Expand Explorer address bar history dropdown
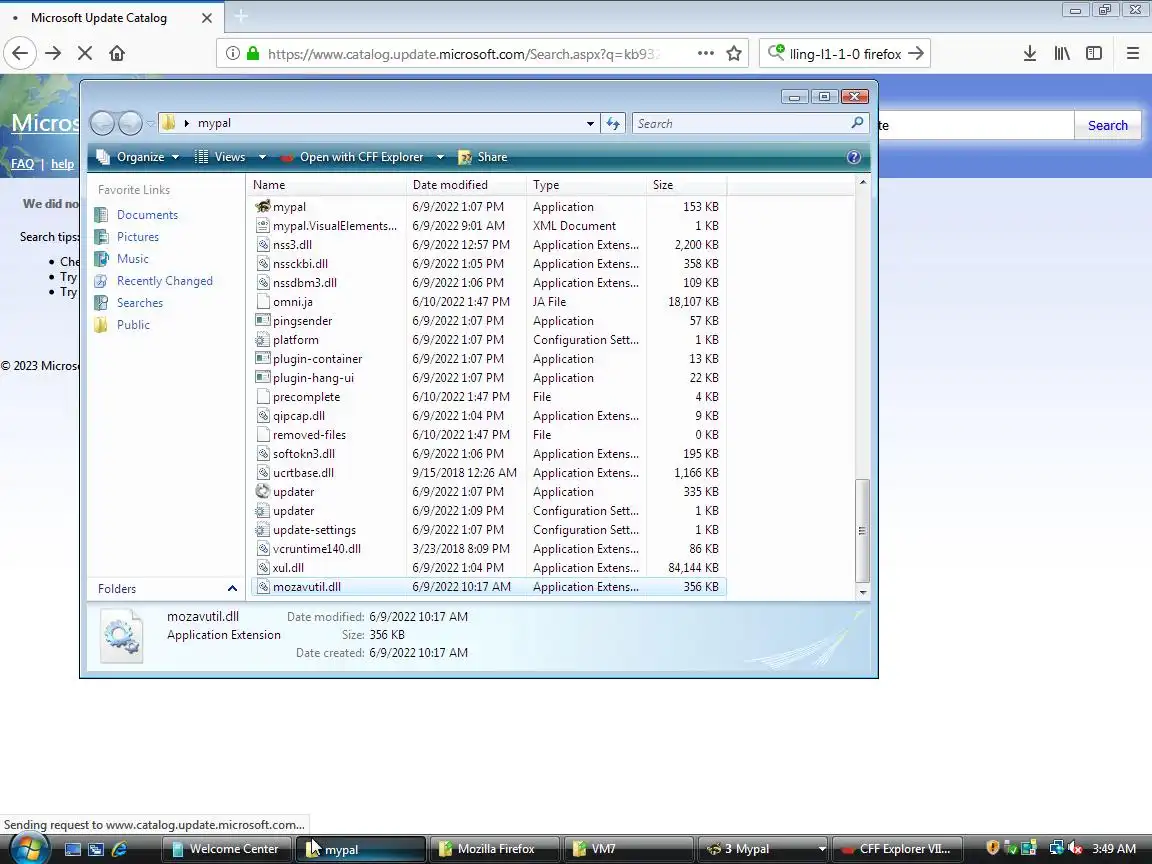 coord(590,123)
